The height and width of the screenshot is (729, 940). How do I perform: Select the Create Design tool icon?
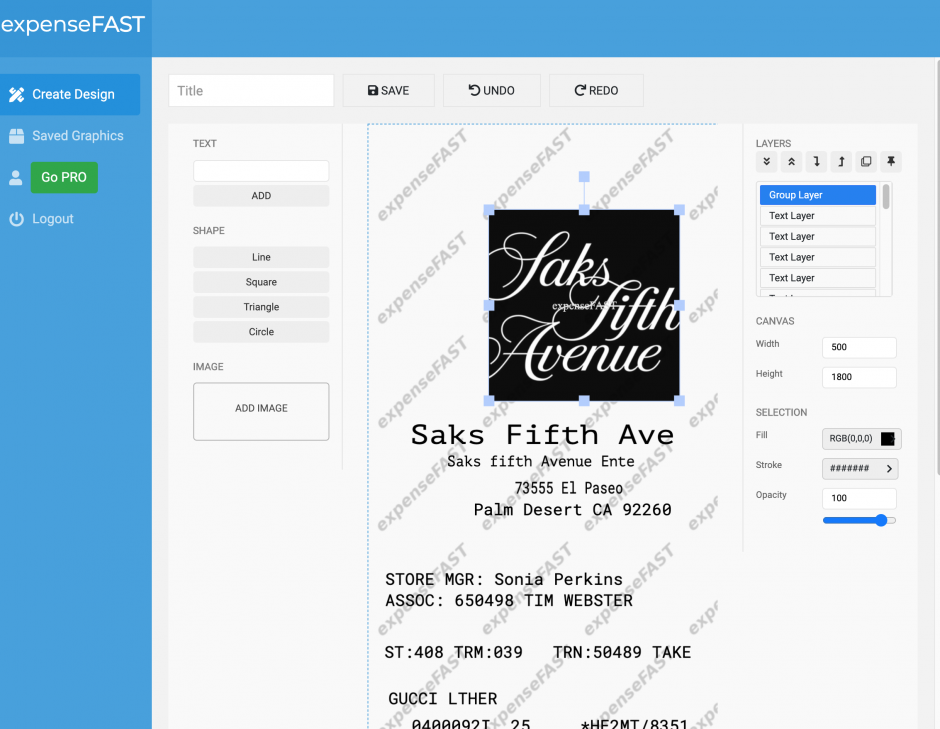17,95
